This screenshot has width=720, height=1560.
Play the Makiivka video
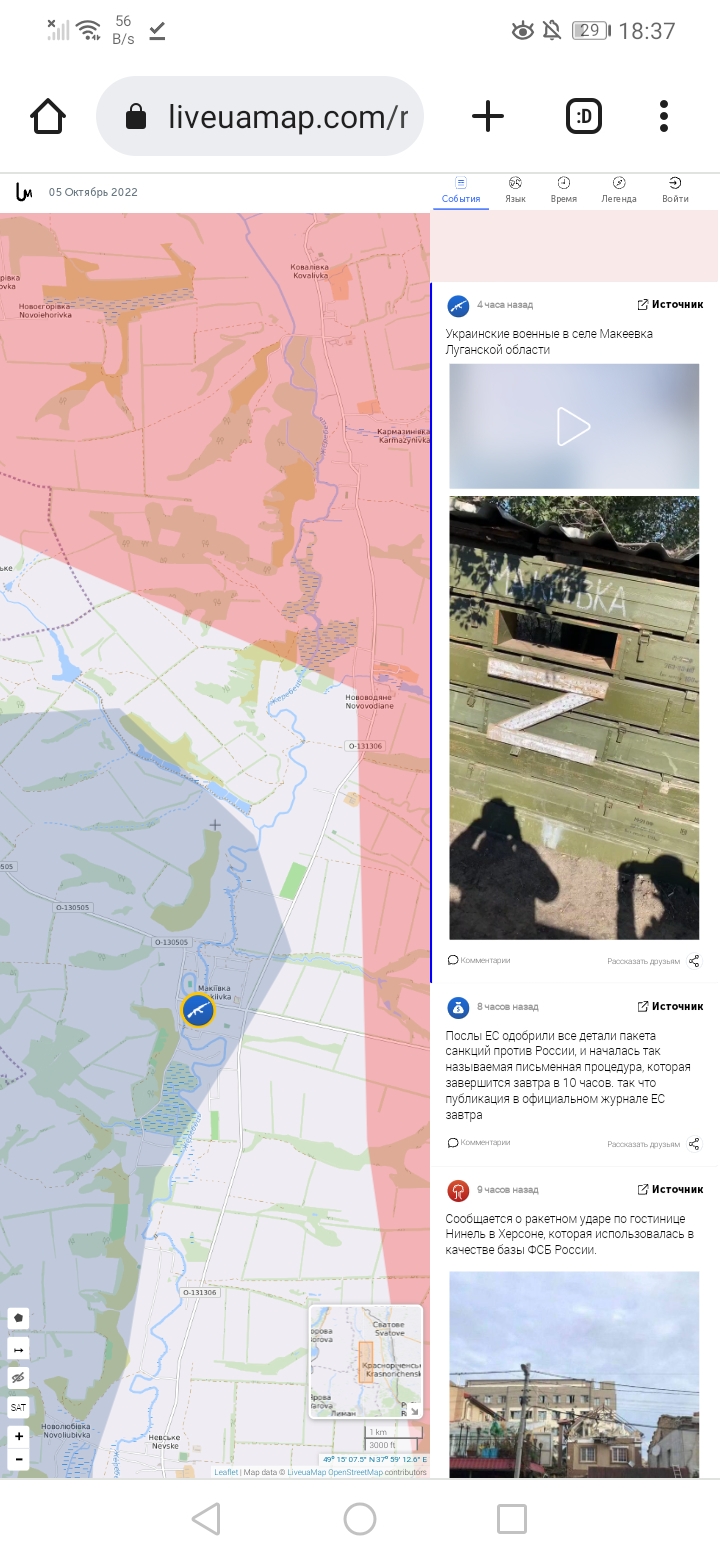click(573, 426)
